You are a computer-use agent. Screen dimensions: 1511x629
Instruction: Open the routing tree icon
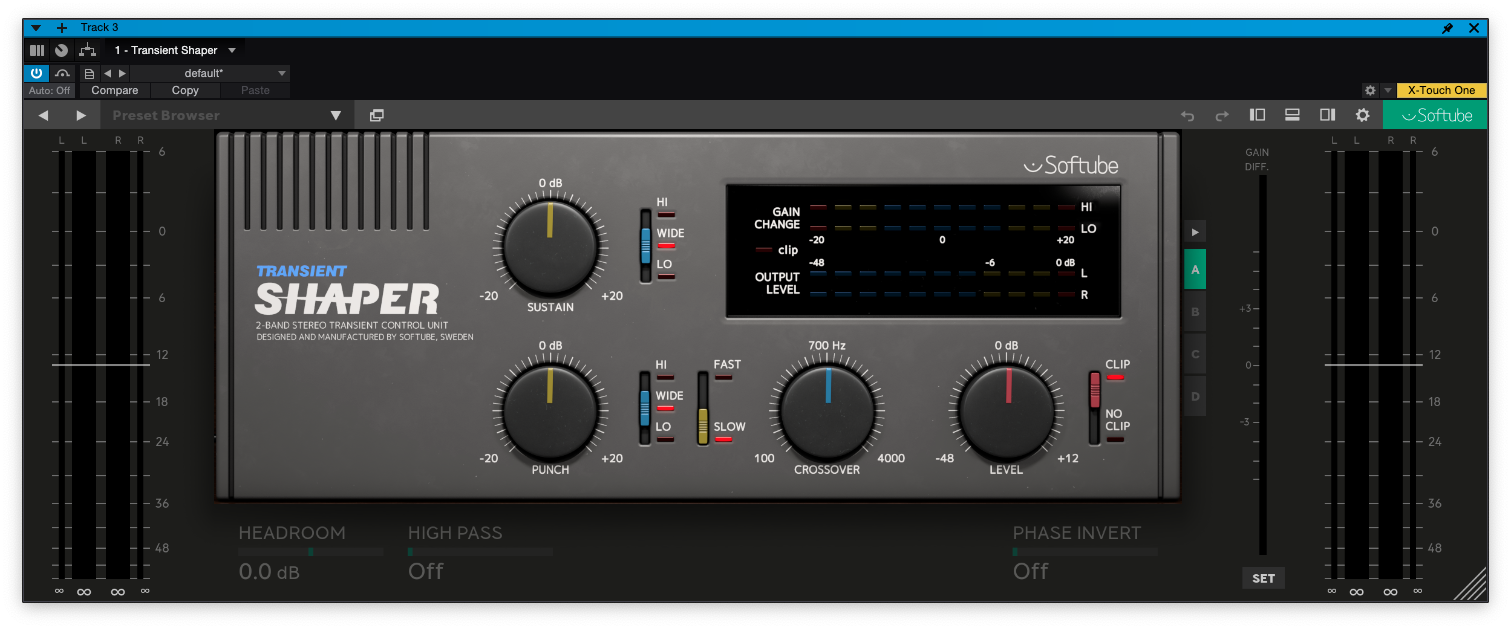pyautogui.click(x=87, y=50)
